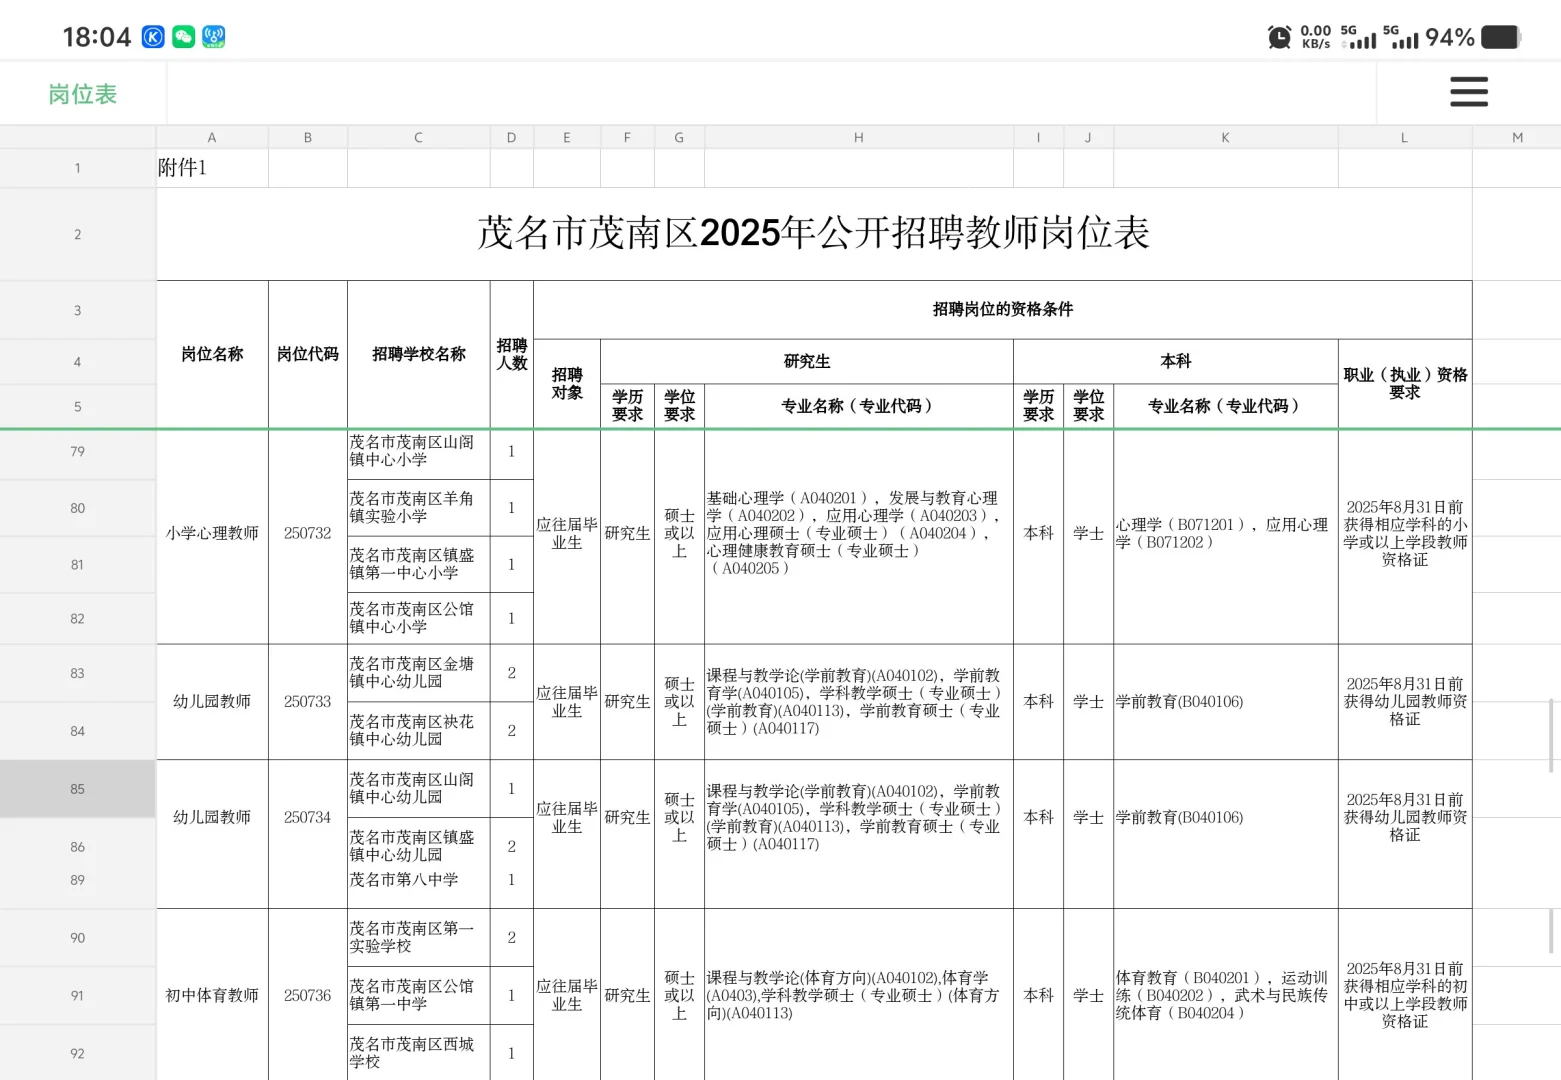Click 茂名市茂南区袂花镇中心幼儿园 cell
The height and width of the screenshot is (1080, 1561).
(419, 731)
